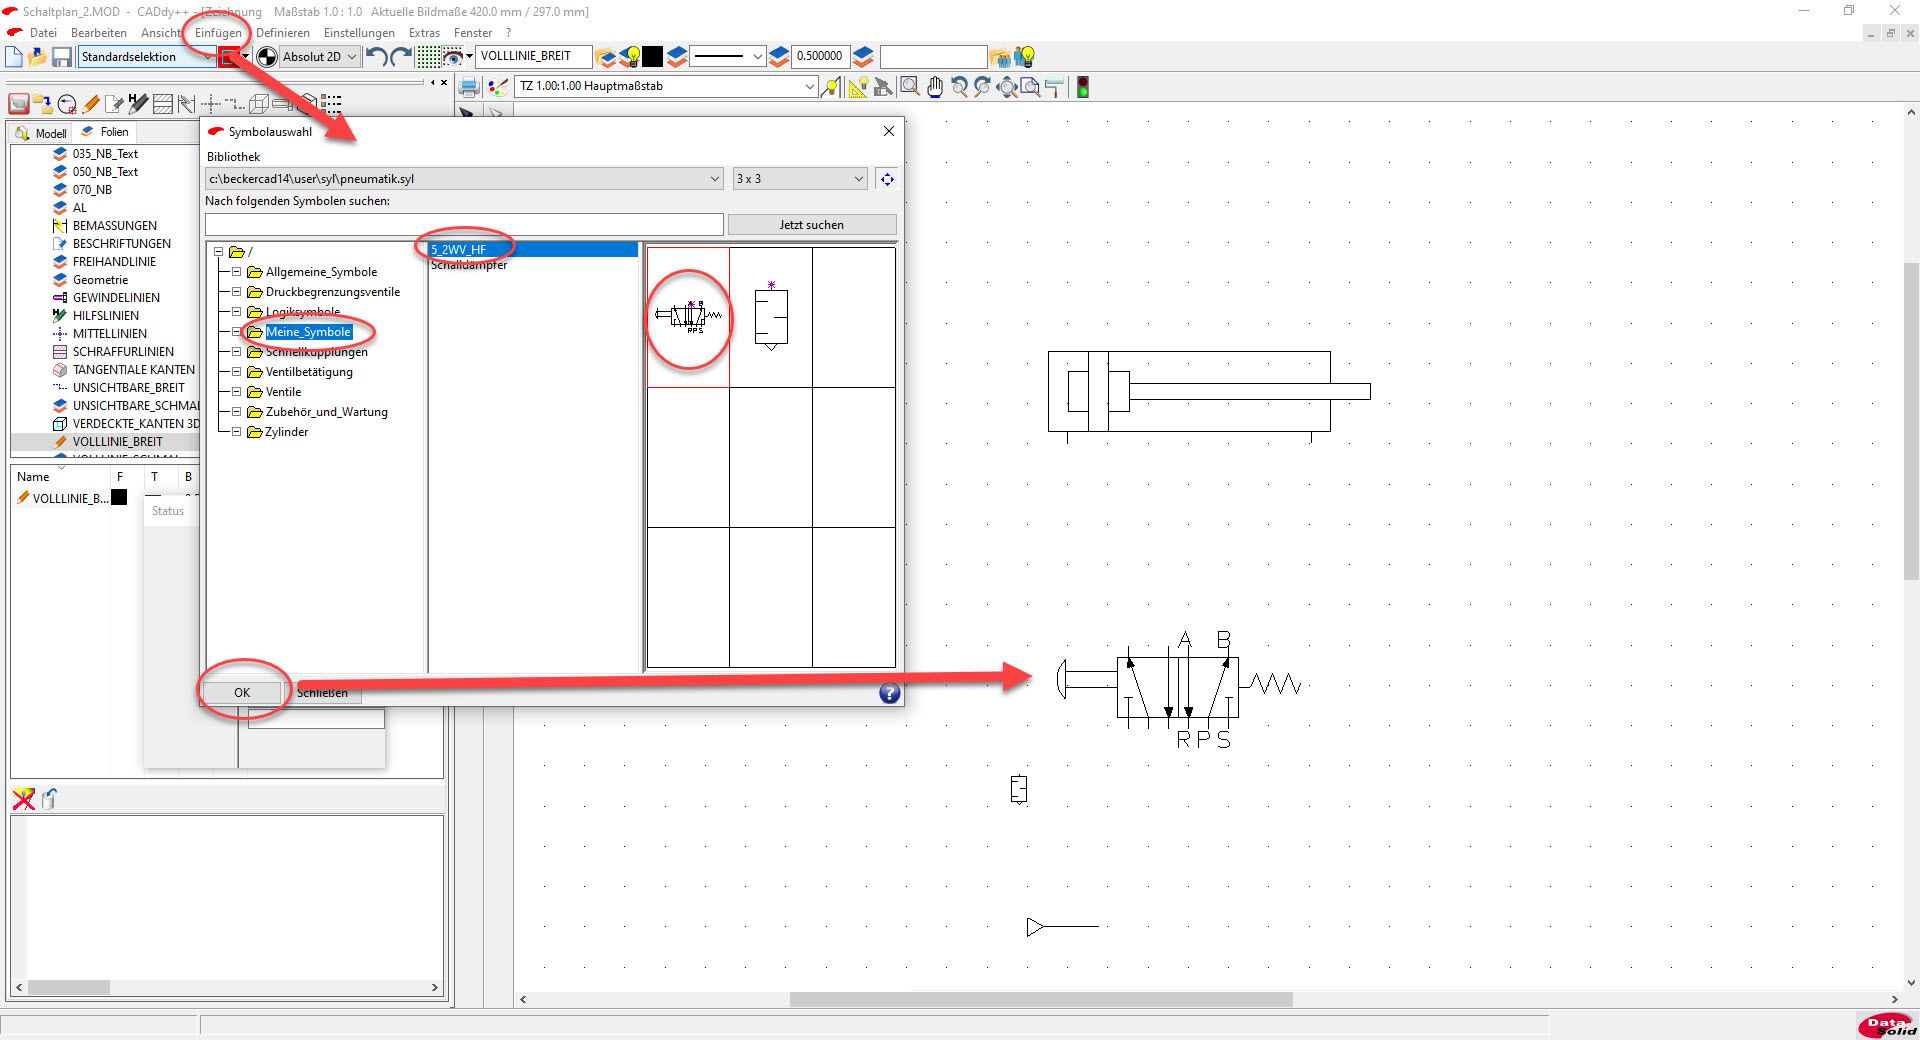The height and width of the screenshot is (1040, 1920).
Task: Switch to the Folien tab
Action: 105,132
